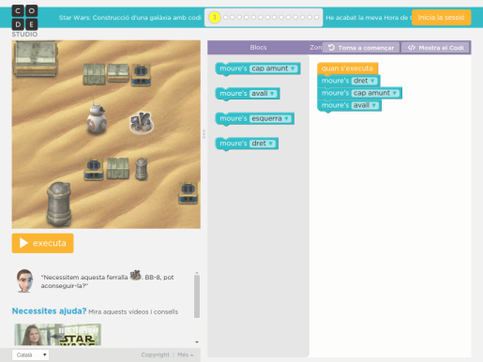Click the scrap metal icon in the instruction text
Screen dimensions: 483x362
(135, 275)
